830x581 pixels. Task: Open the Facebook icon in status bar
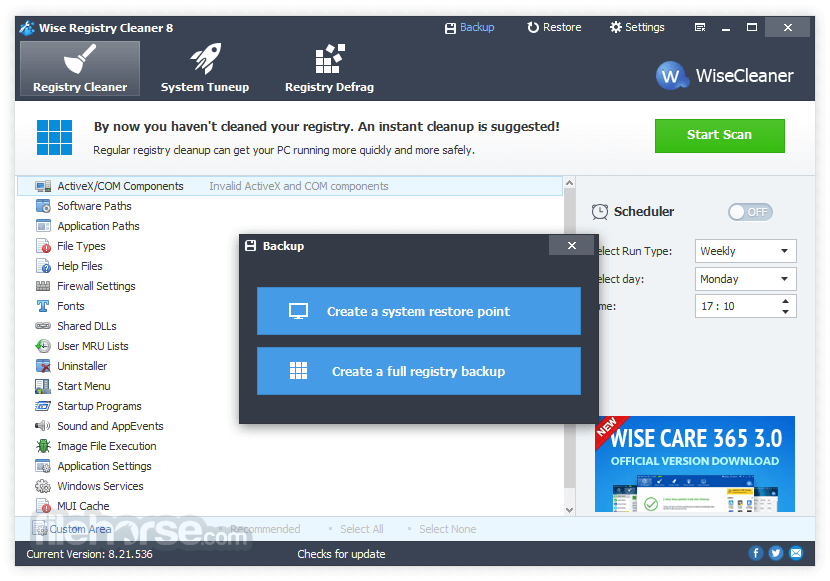[756, 553]
